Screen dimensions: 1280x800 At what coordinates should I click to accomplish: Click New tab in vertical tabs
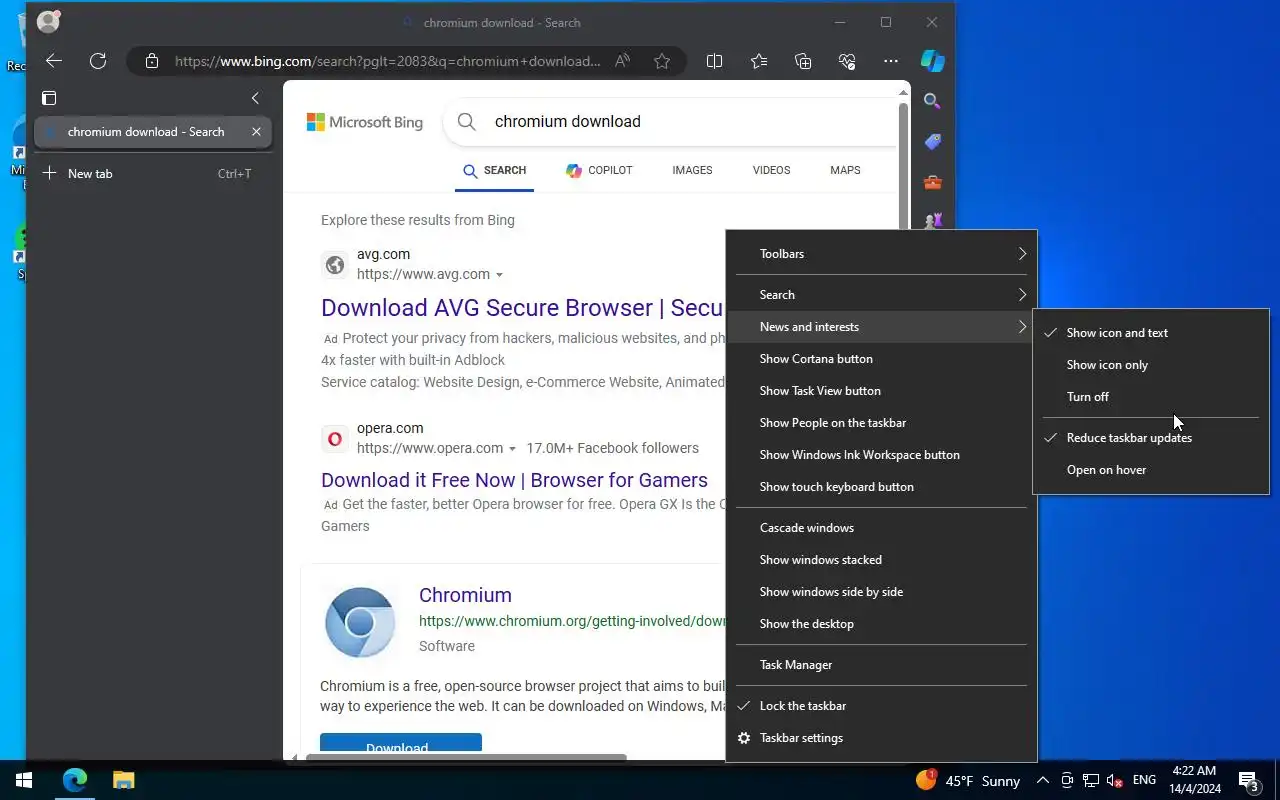152,174
